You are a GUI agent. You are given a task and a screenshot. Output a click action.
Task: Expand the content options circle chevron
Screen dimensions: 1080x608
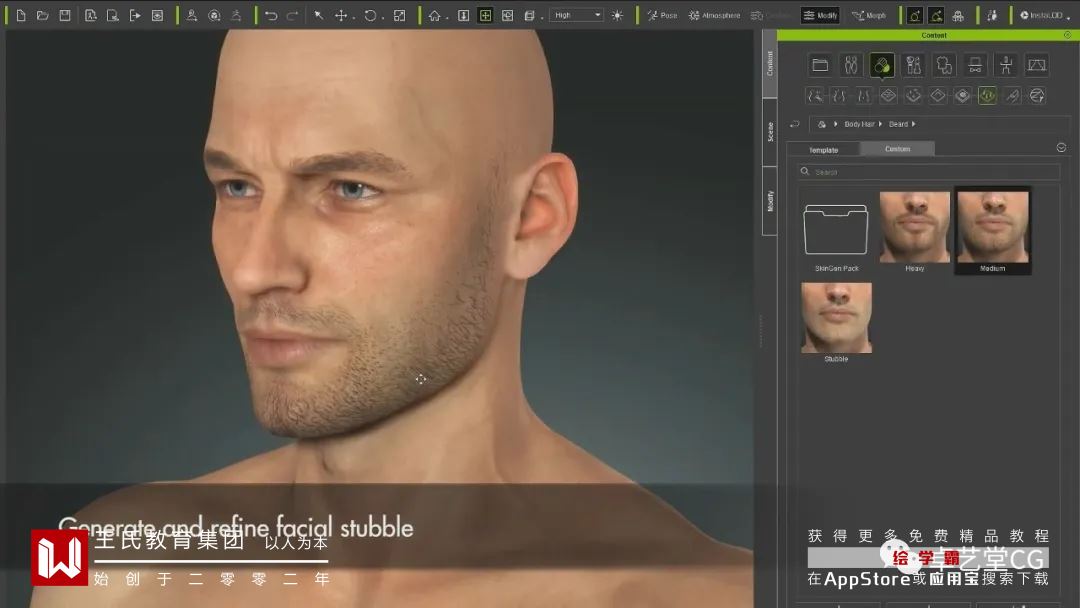[1061, 147]
